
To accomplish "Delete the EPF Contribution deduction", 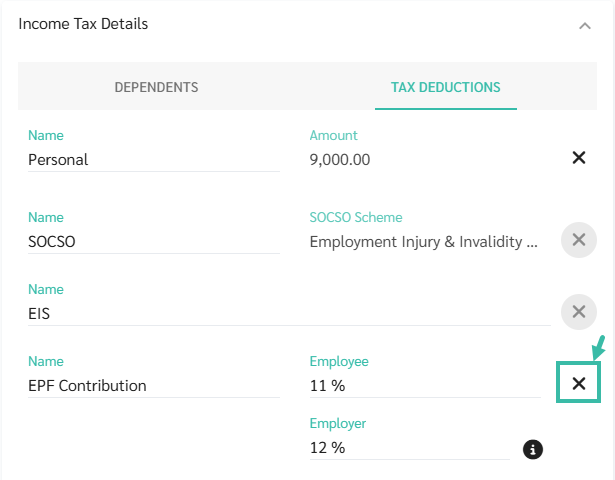I will tap(578, 383).
